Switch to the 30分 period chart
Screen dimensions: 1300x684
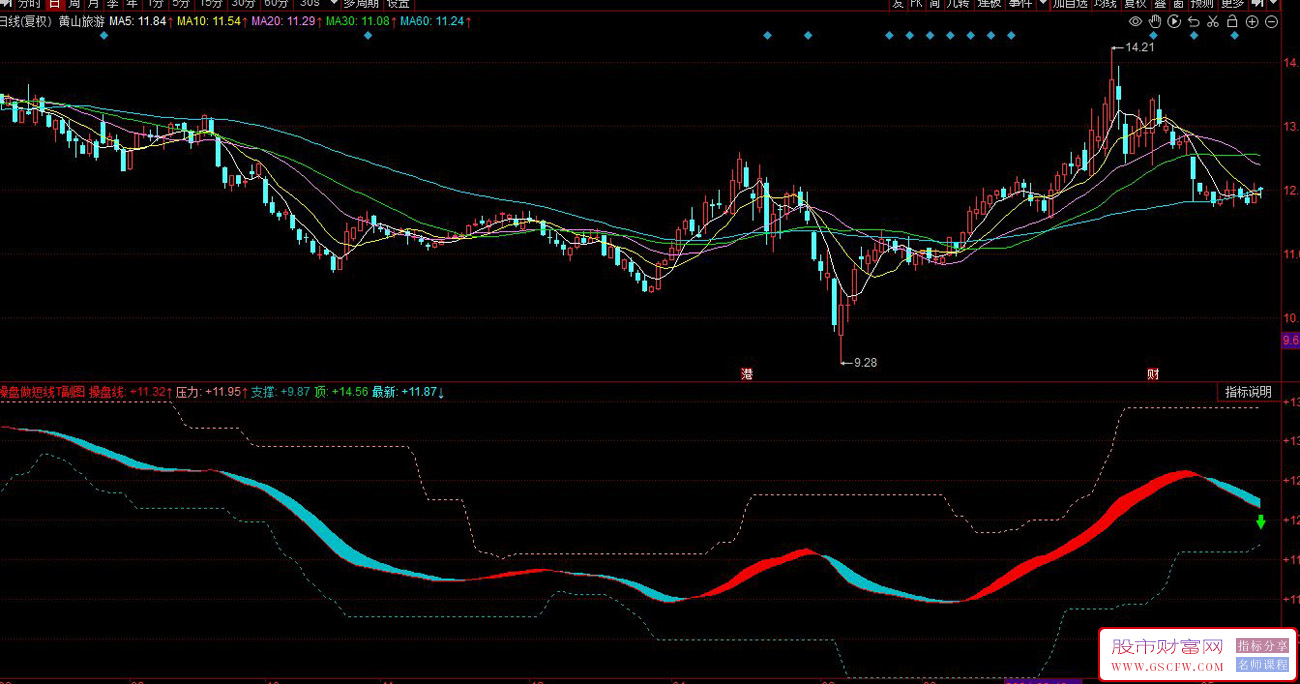coord(244,4)
